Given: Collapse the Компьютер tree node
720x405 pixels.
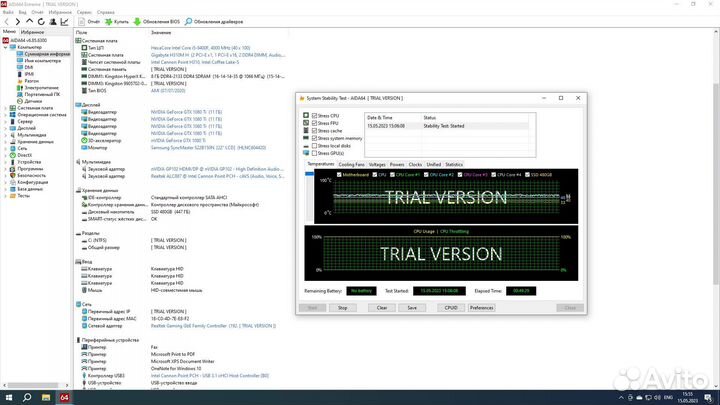Looking at the screenshot, I should 6,47.
